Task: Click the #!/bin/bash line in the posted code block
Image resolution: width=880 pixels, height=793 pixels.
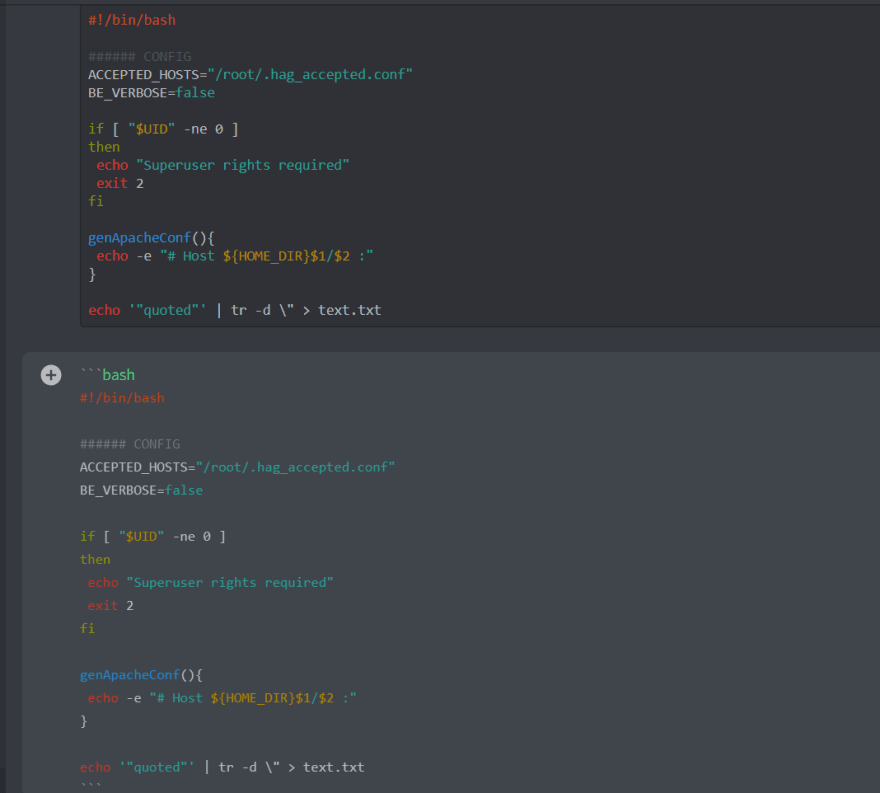Action: pos(132,20)
